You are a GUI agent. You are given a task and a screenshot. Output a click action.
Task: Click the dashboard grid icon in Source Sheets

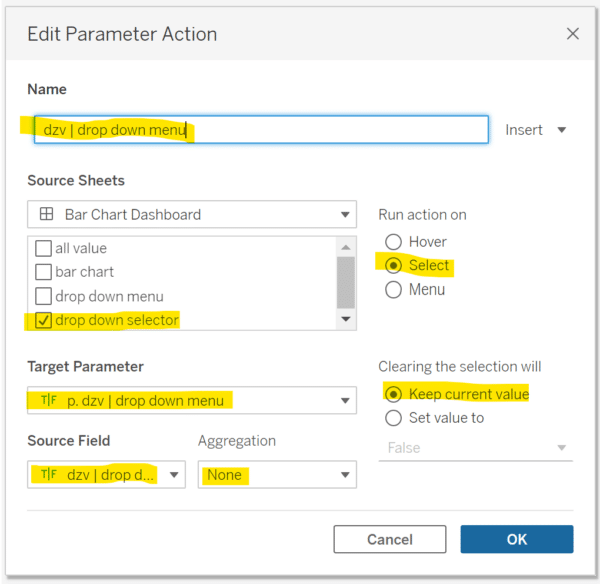pos(46,214)
